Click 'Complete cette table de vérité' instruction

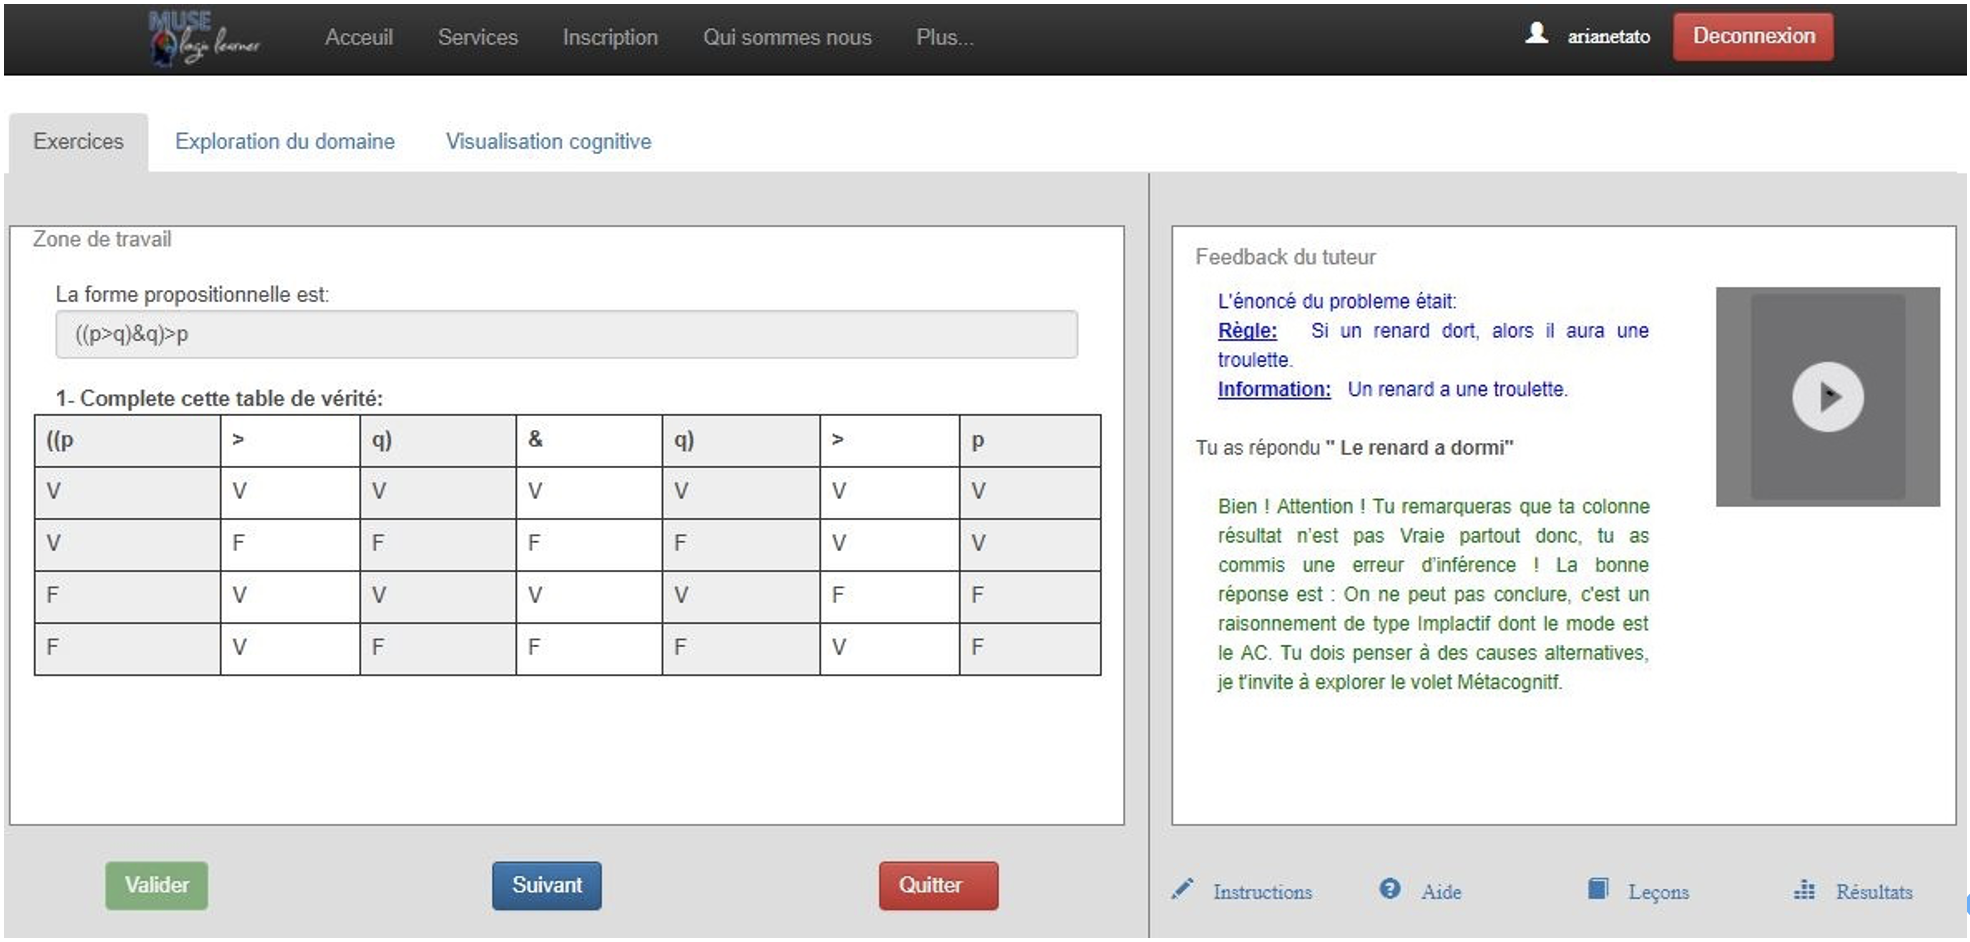(231, 398)
